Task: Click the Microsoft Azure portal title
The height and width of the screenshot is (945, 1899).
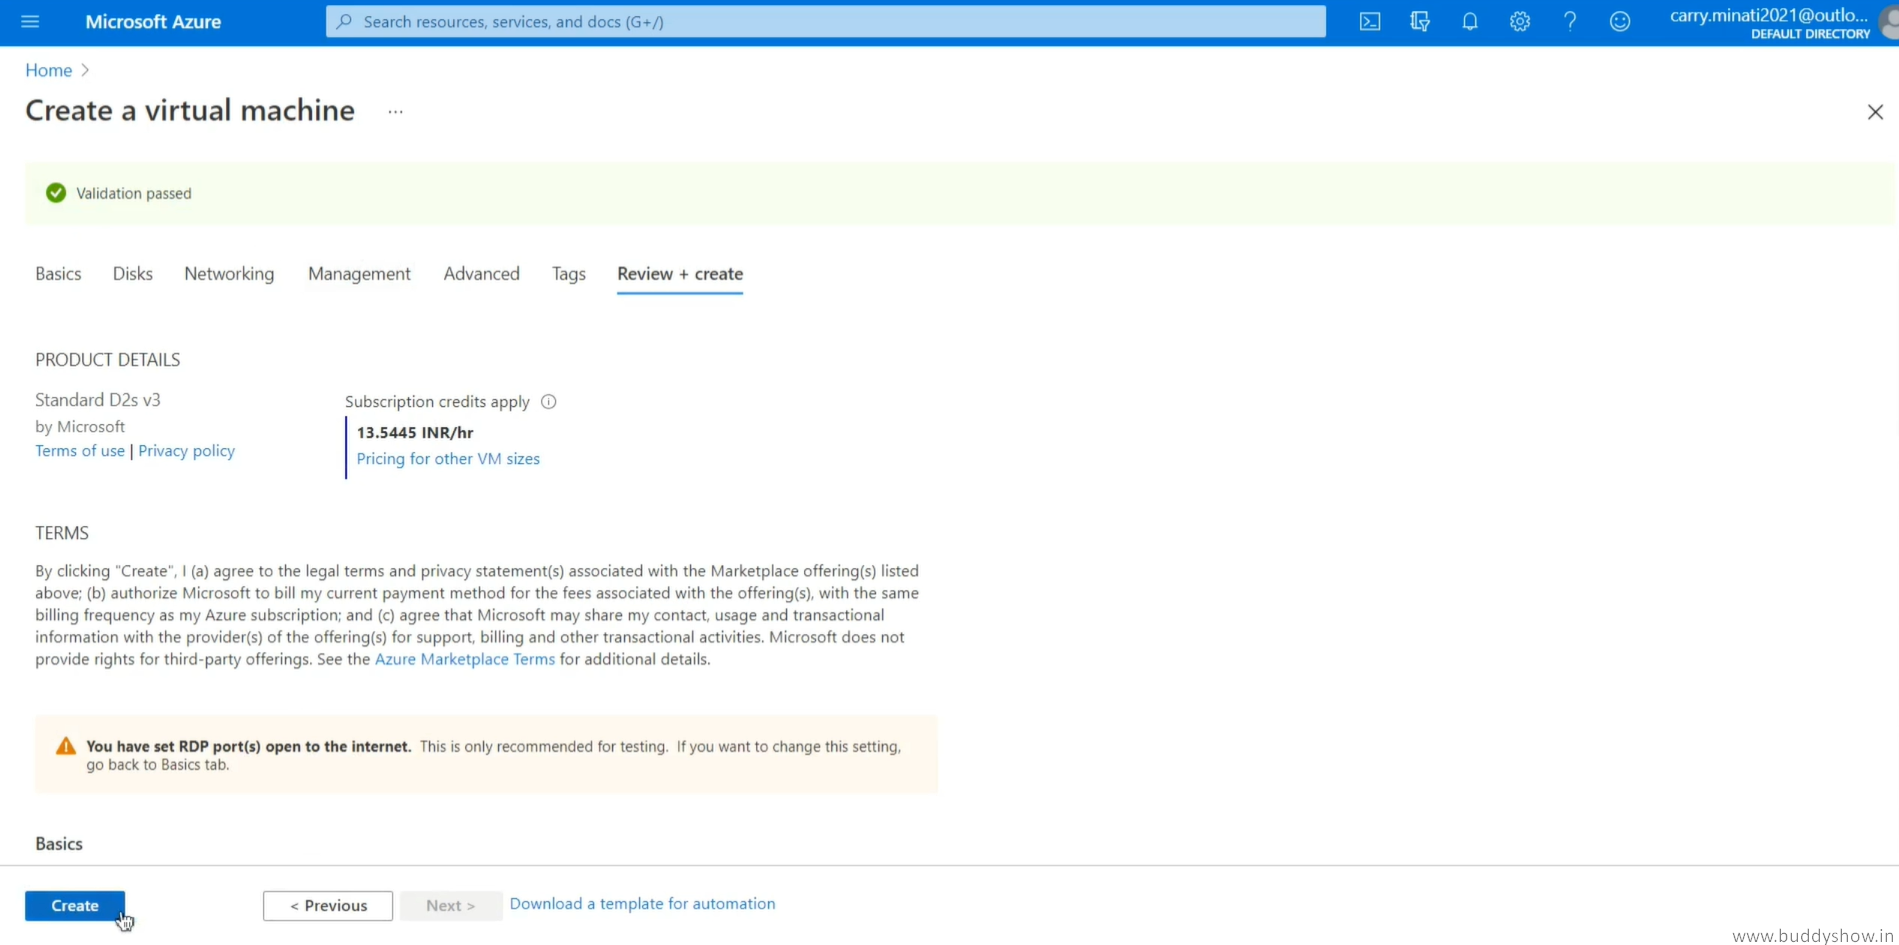Action: click(x=153, y=21)
